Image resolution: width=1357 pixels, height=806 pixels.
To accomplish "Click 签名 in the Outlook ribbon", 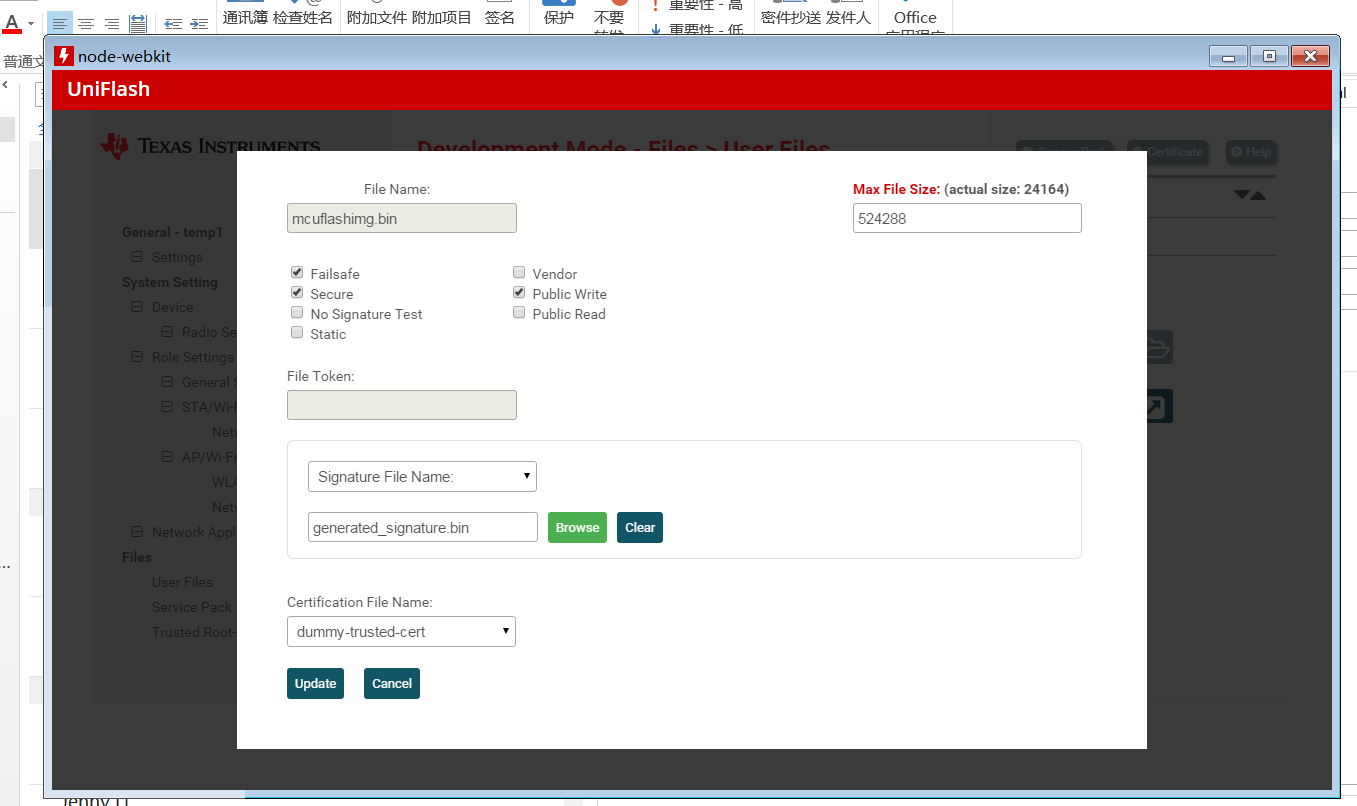I will pos(500,17).
